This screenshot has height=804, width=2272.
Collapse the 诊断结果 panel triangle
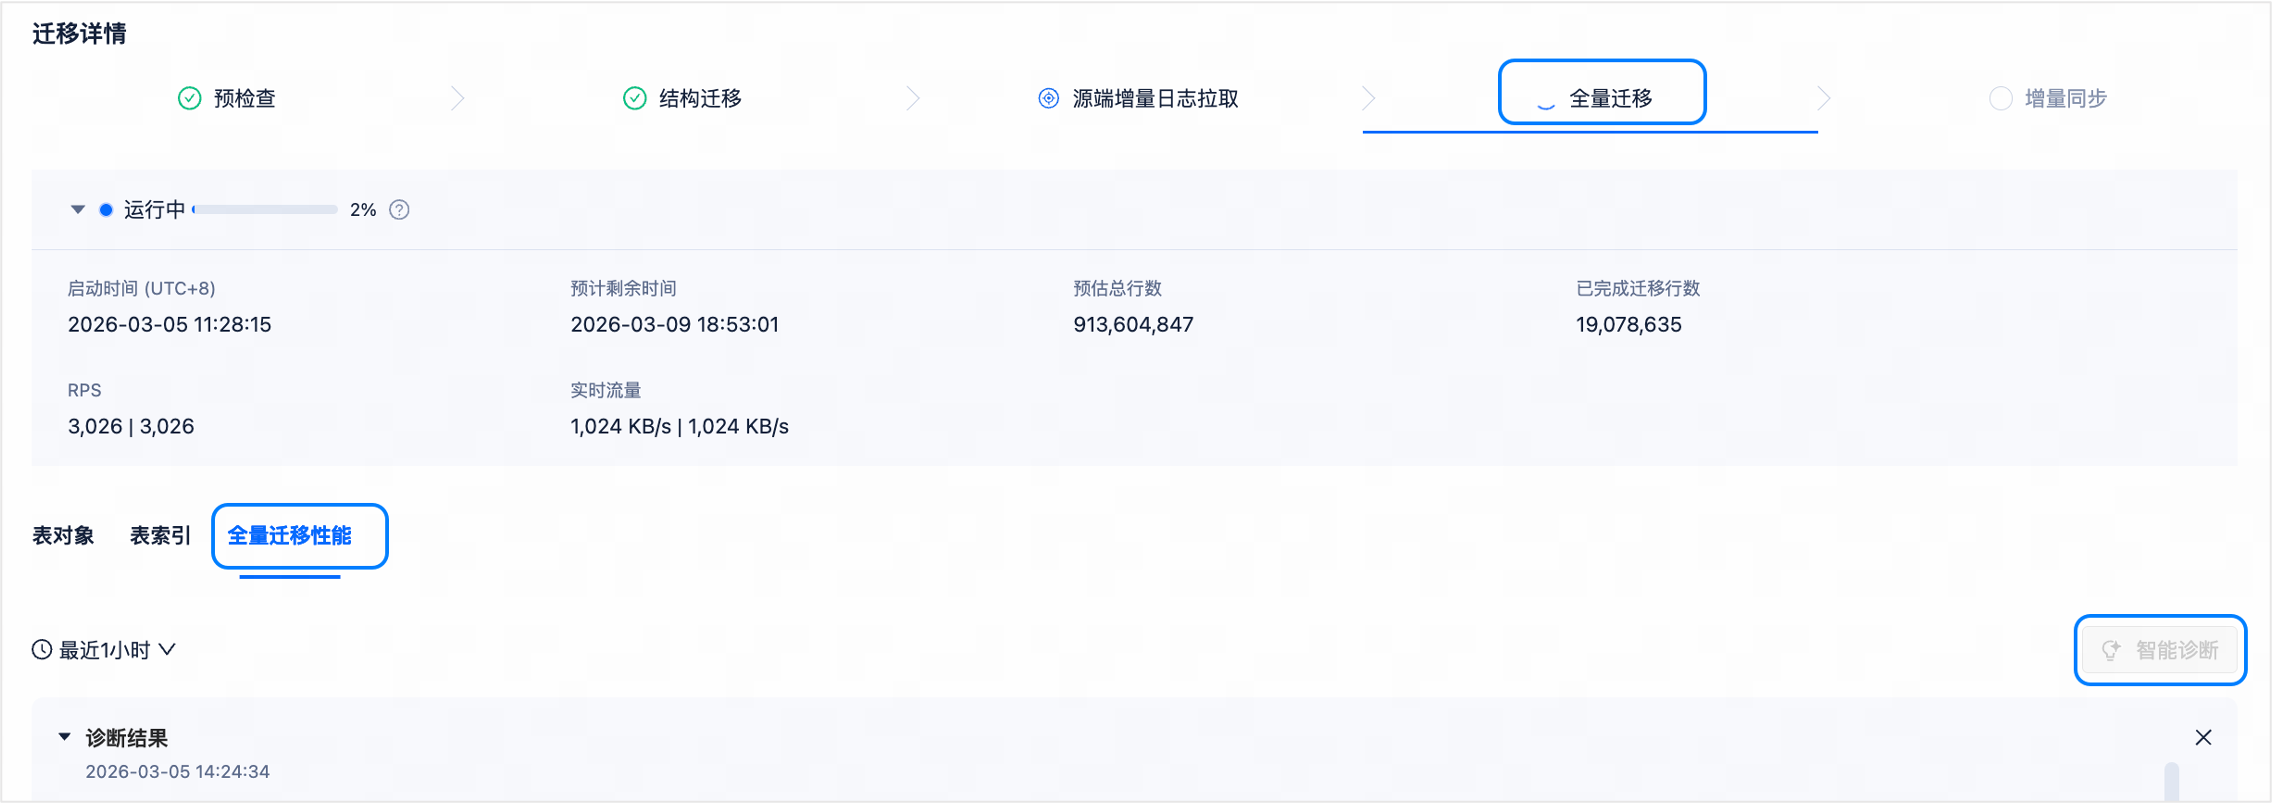tap(64, 737)
